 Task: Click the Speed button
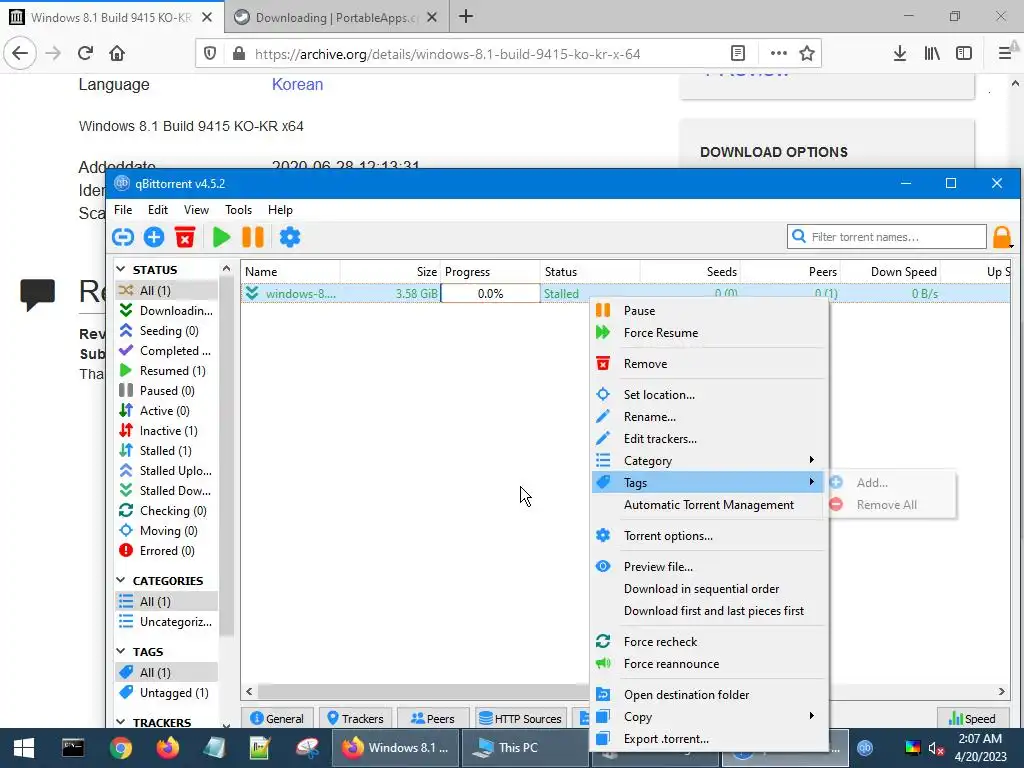click(972, 718)
